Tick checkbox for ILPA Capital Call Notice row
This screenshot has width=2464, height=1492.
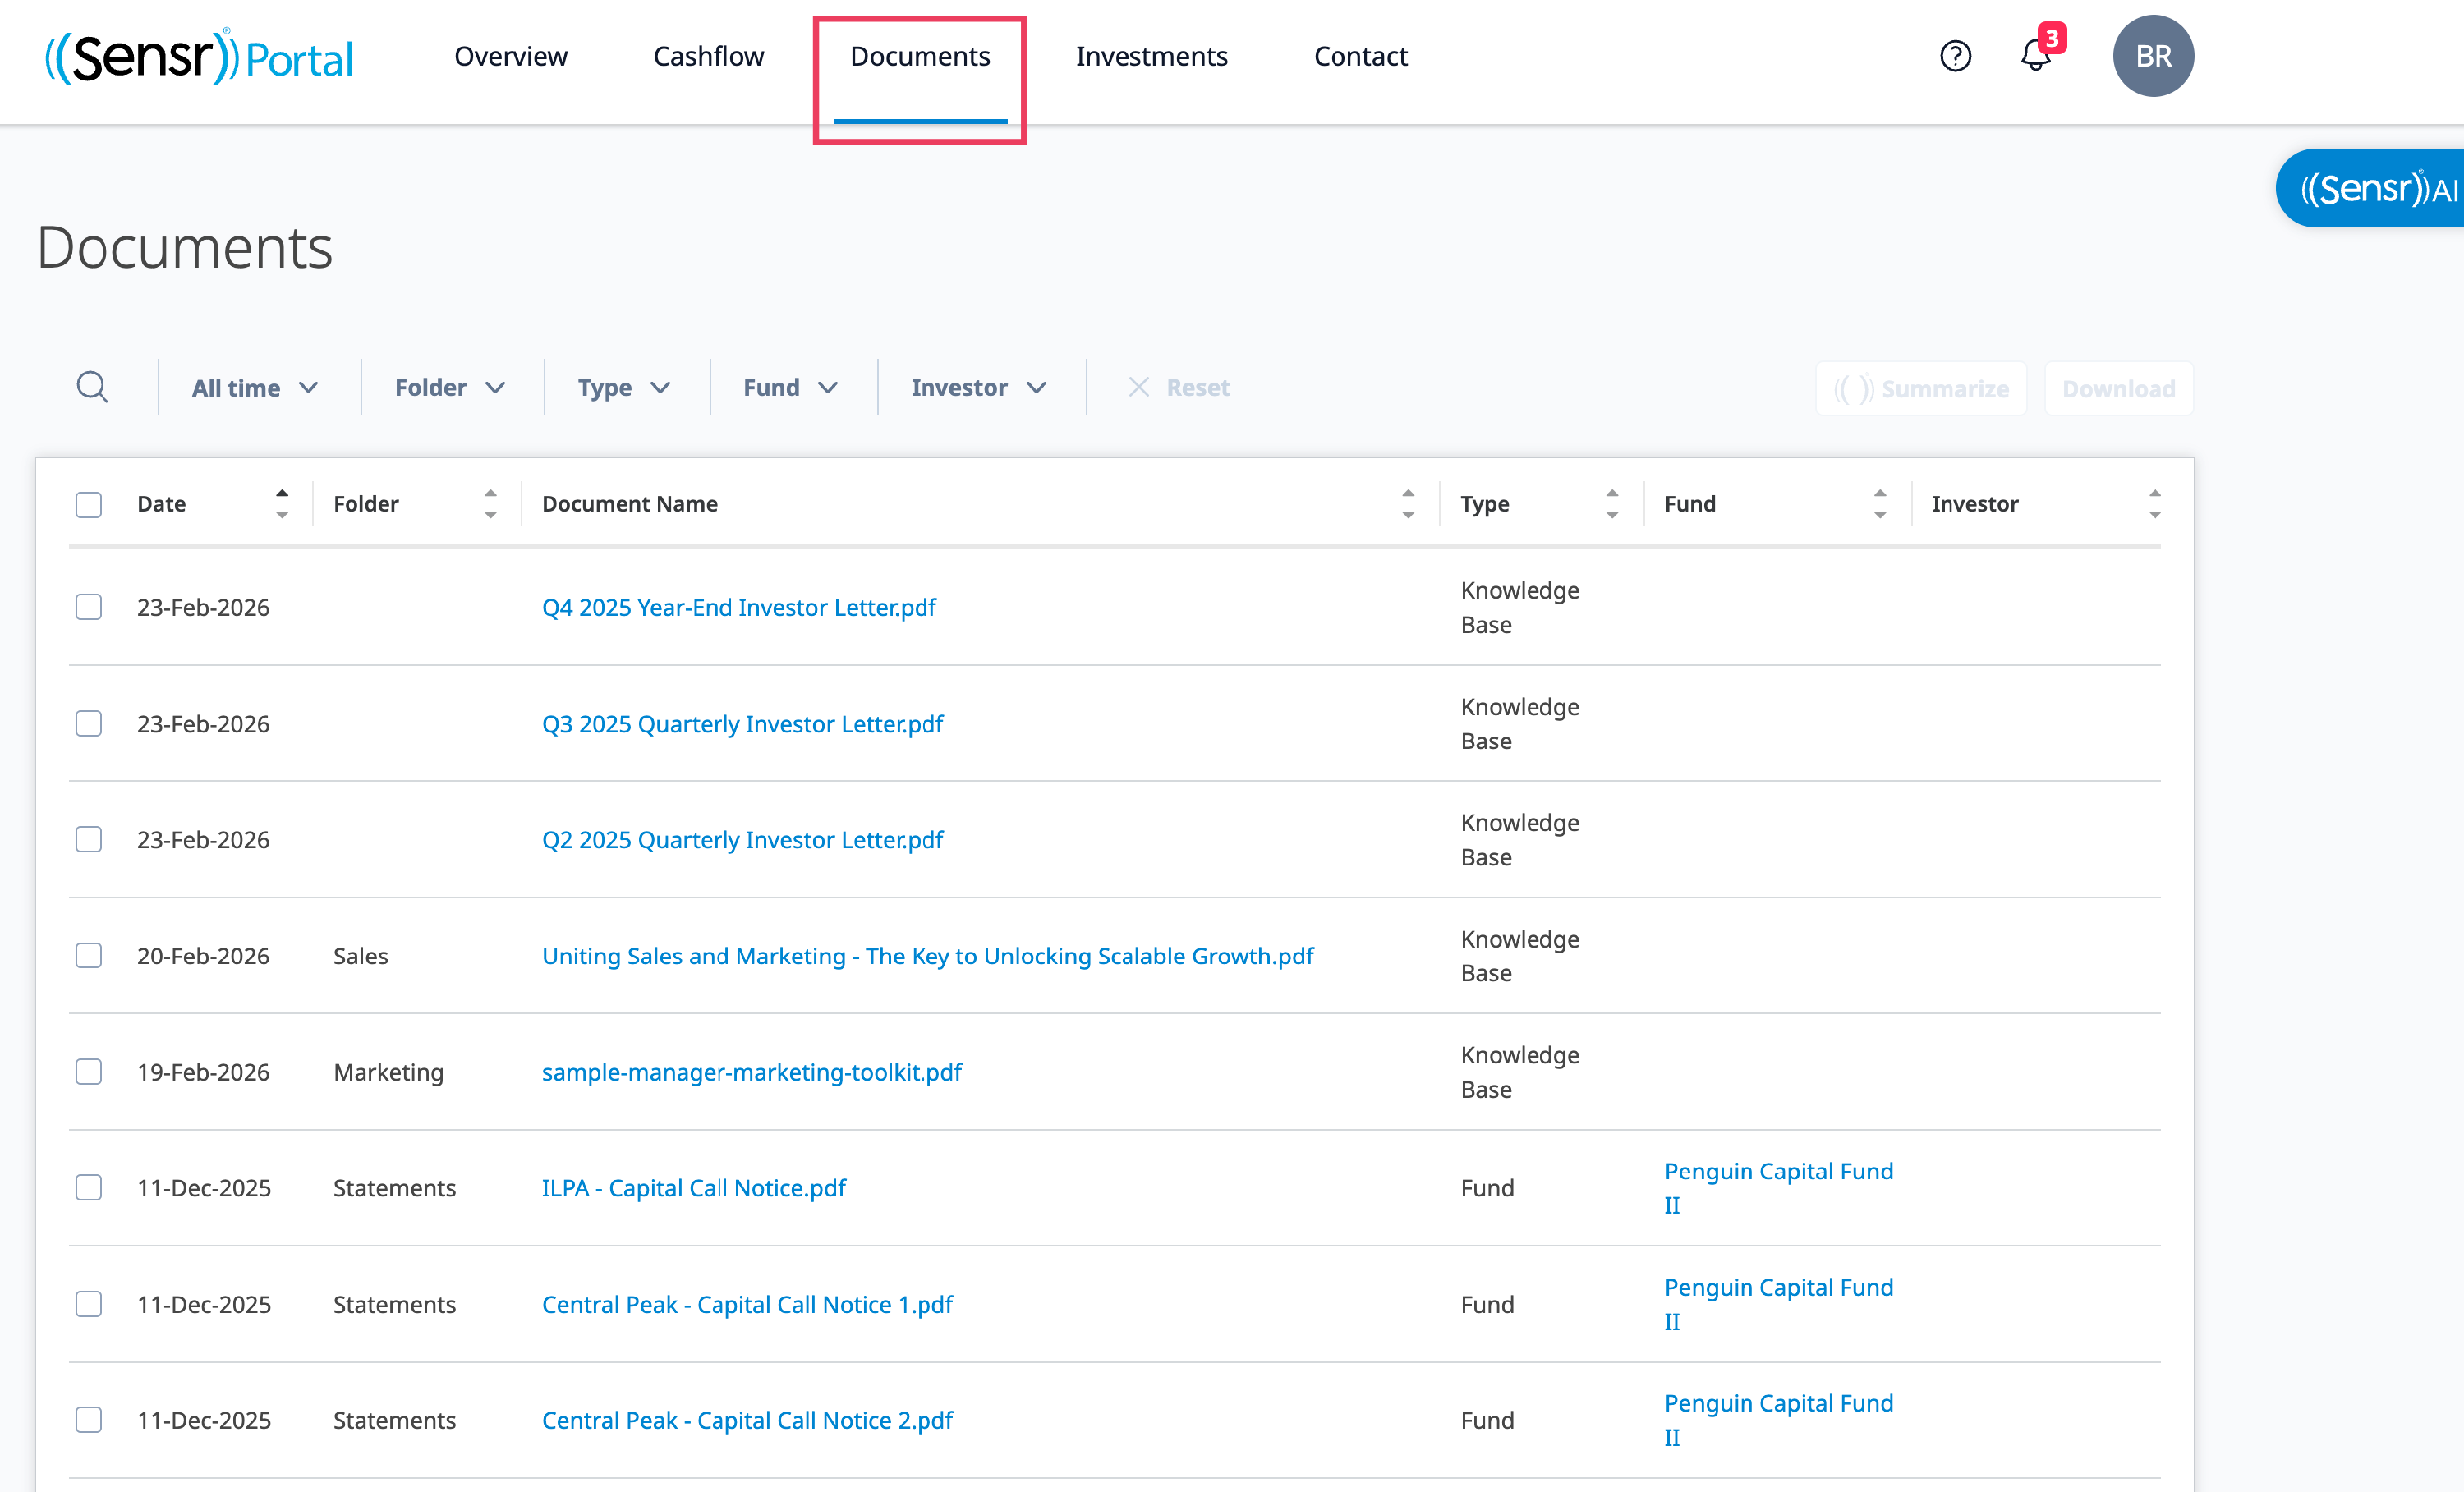89,1187
